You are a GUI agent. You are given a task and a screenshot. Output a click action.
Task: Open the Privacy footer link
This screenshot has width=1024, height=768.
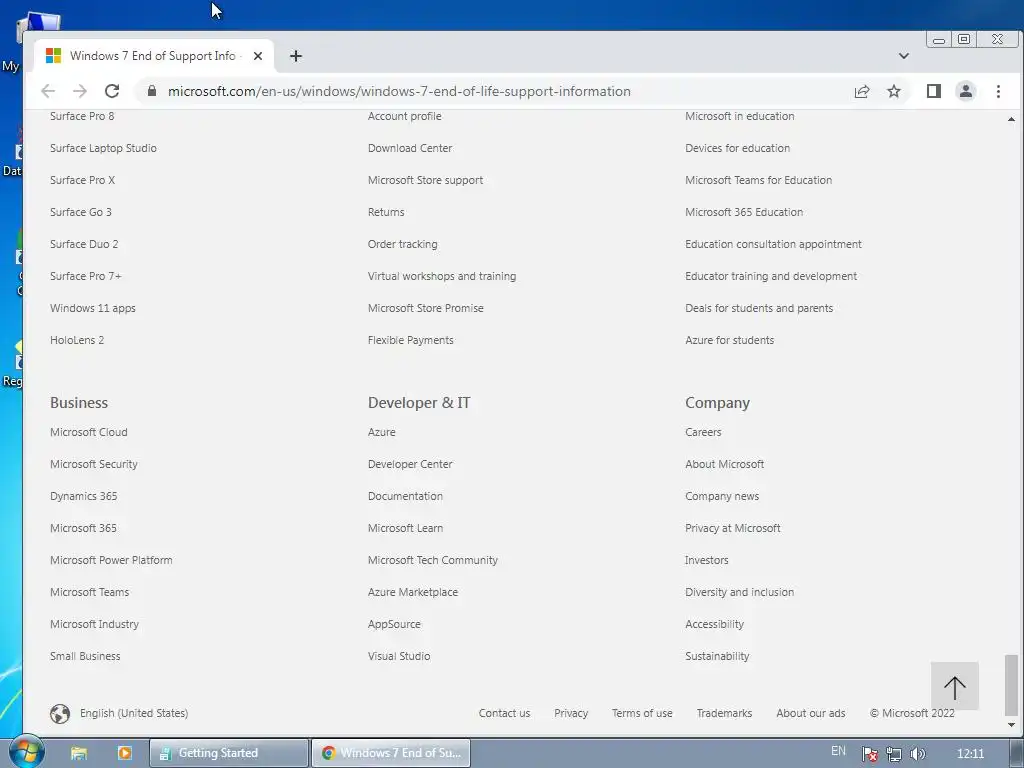571,713
